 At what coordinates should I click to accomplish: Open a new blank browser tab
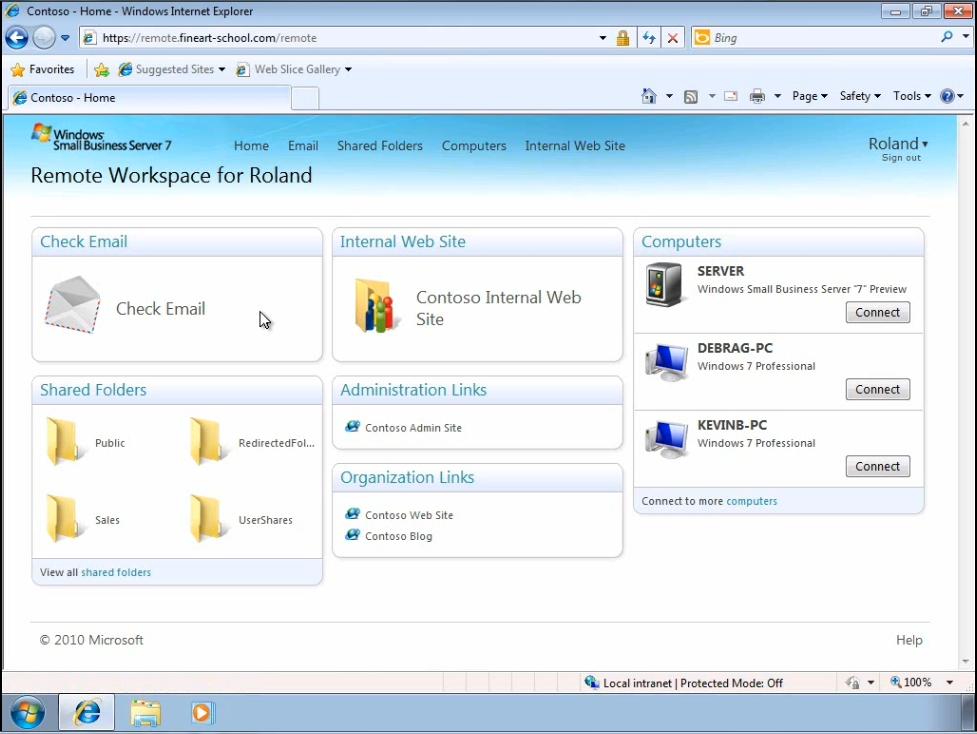tap(305, 98)
